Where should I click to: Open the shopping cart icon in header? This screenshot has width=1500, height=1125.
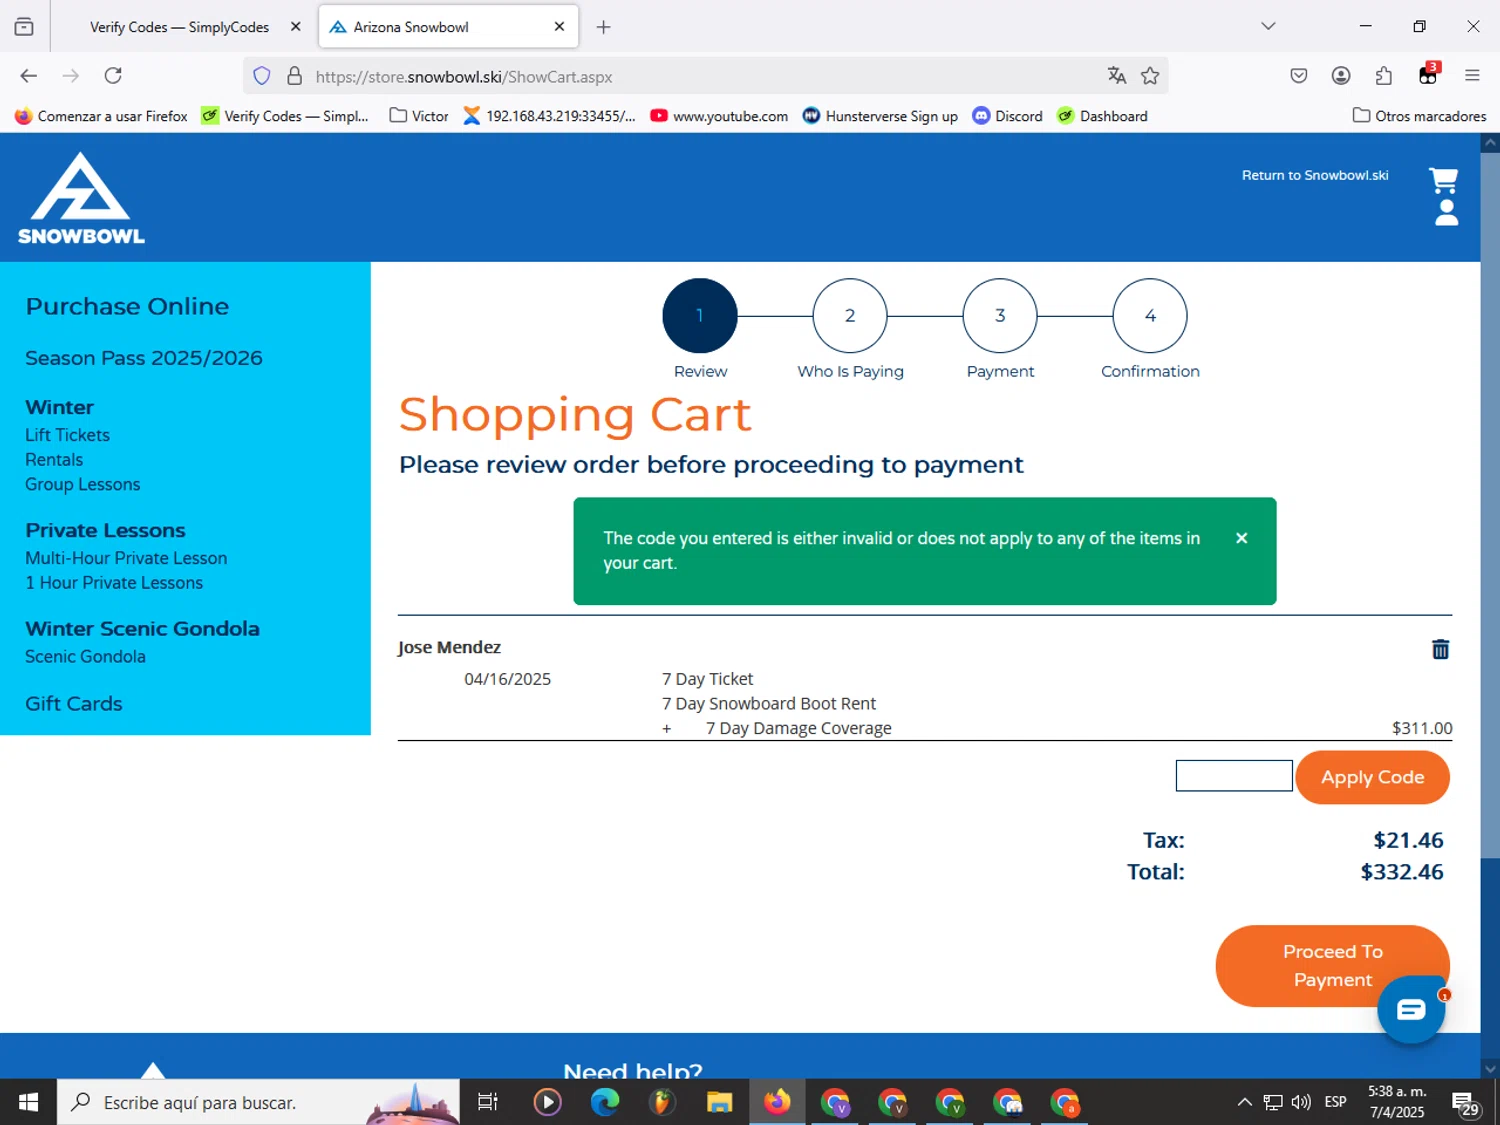click(x=1444, y=180)
